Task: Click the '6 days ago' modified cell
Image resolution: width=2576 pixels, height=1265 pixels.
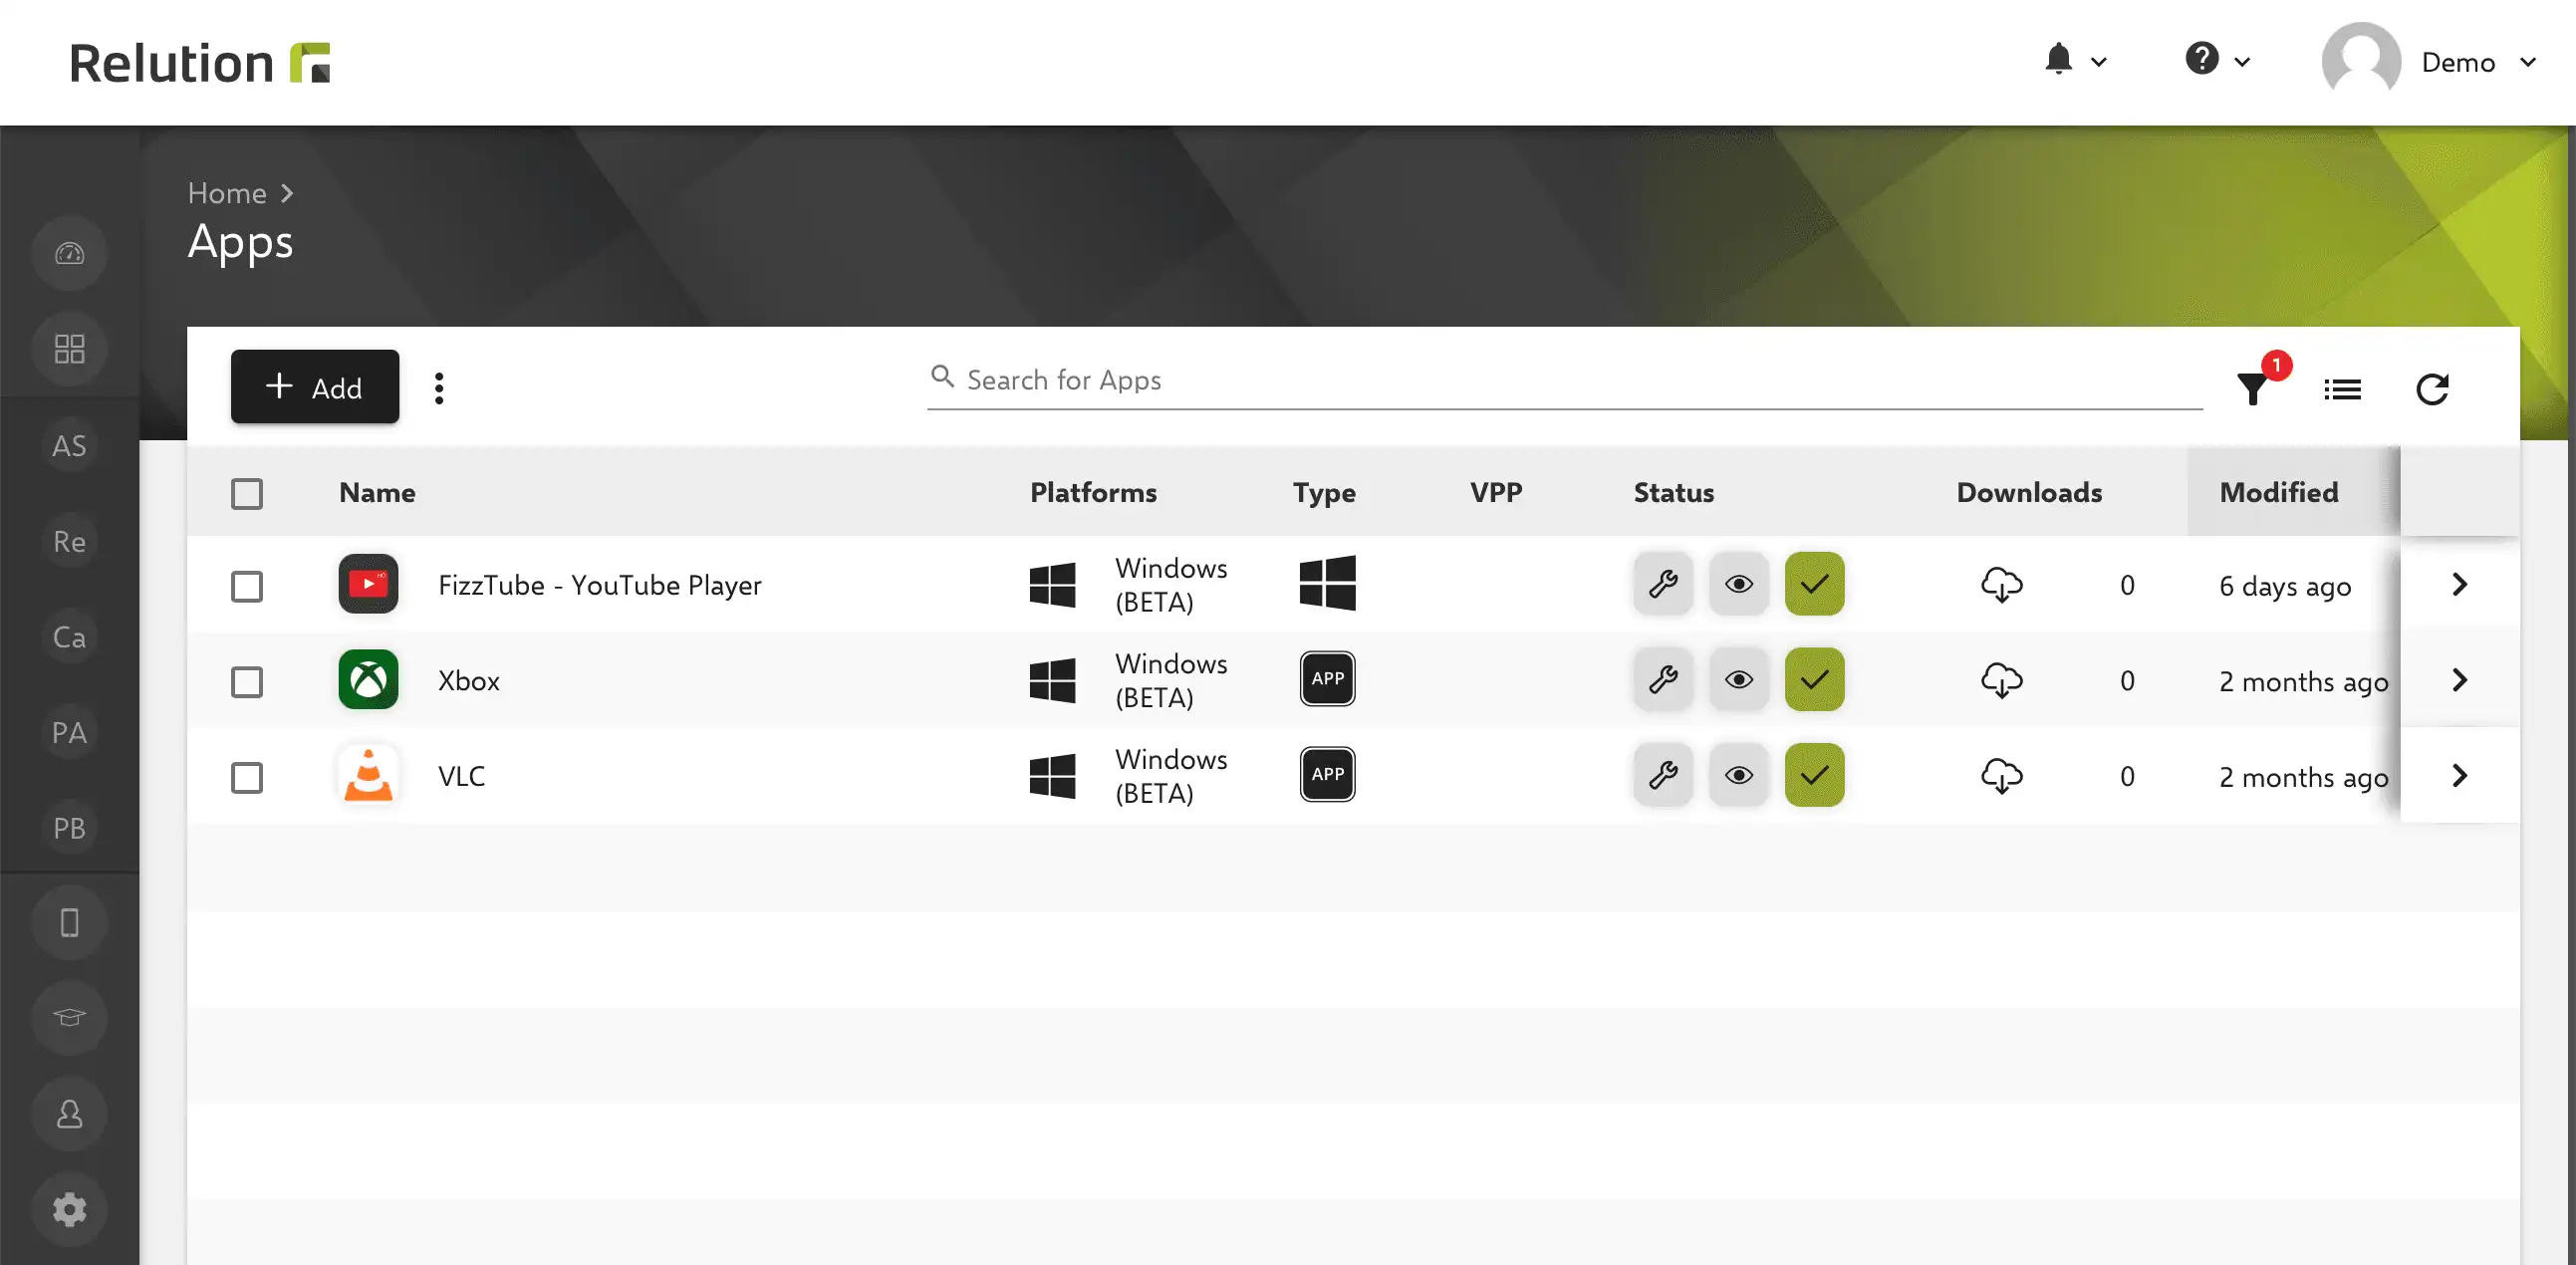Action: 2285,587
